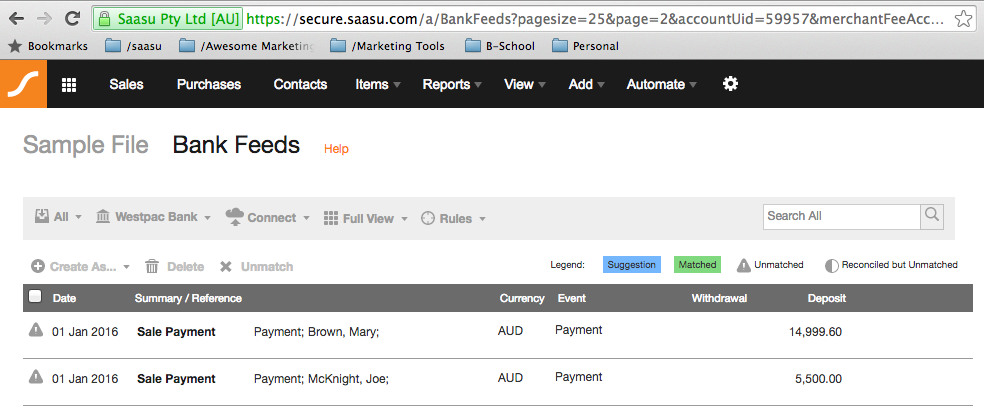The height and width of the screenshot is (408, 984).
Task: Expand the Create As... dropdown
Action: [x=80, y=267]
